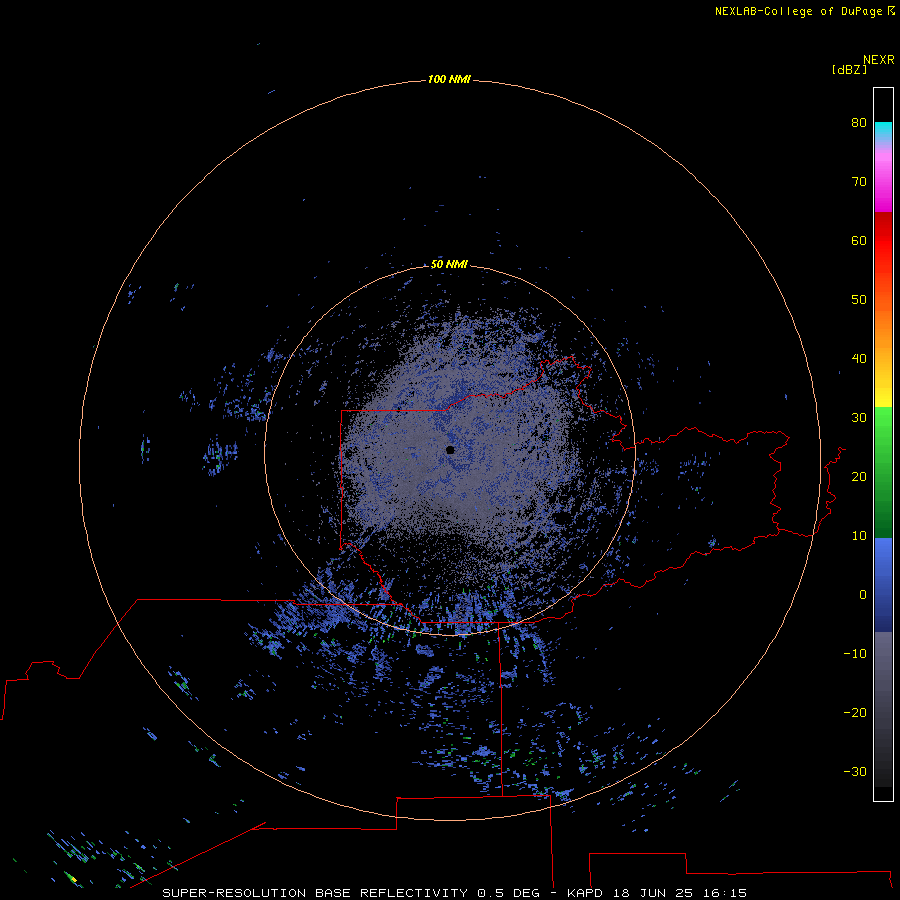900x900 pixels.
Task: Click the 50 dBZ scale value
Action: 859,300
